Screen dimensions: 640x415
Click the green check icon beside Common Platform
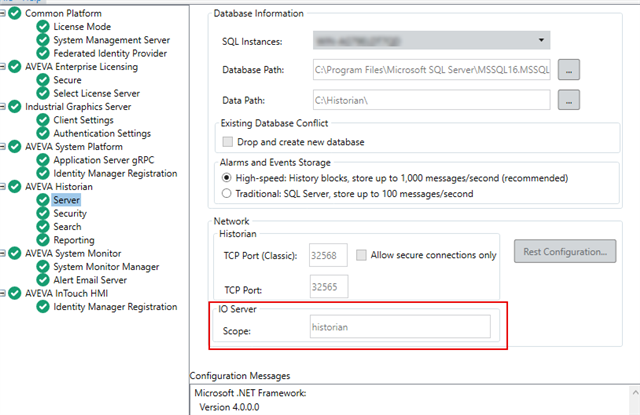tap(15, 13)
